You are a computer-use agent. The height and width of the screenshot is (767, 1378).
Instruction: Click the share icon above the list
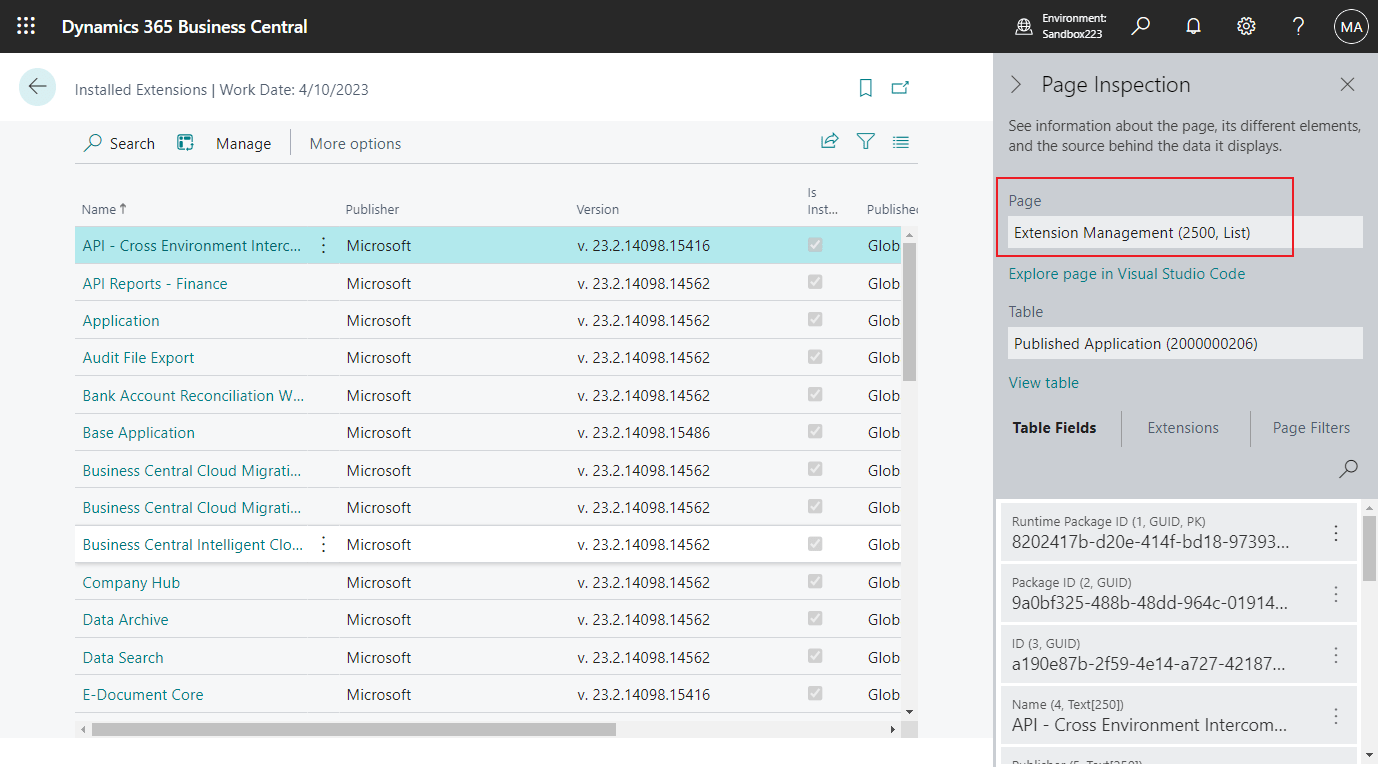click(829, 142)
